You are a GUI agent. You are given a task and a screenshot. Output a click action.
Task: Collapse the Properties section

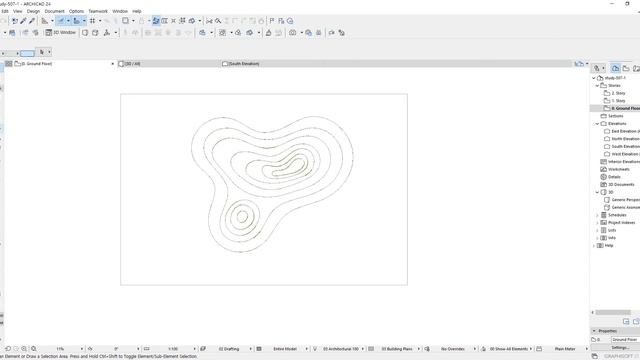[x=594, y=331]
